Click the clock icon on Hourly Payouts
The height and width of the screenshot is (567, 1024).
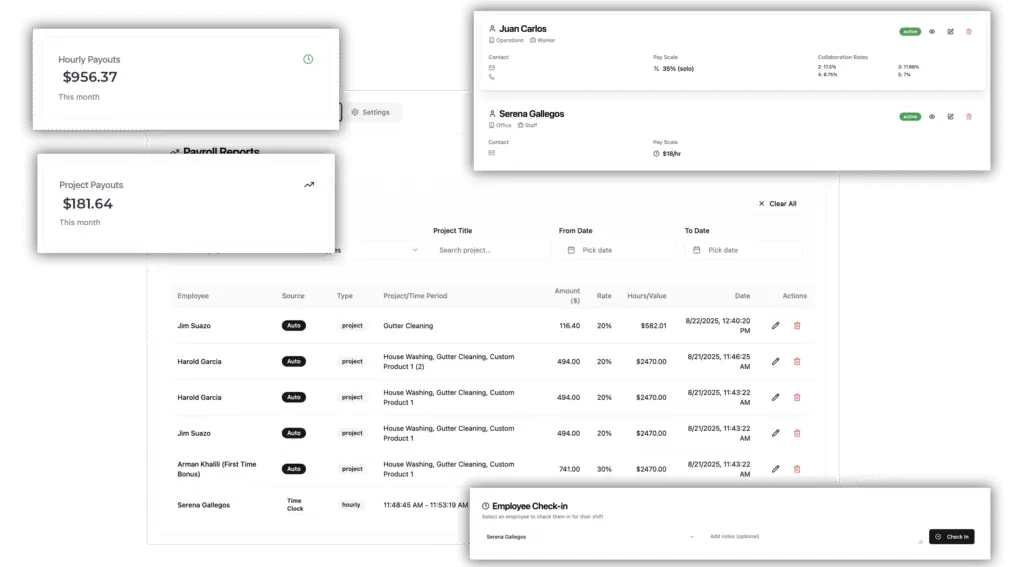tap(308, 59)
